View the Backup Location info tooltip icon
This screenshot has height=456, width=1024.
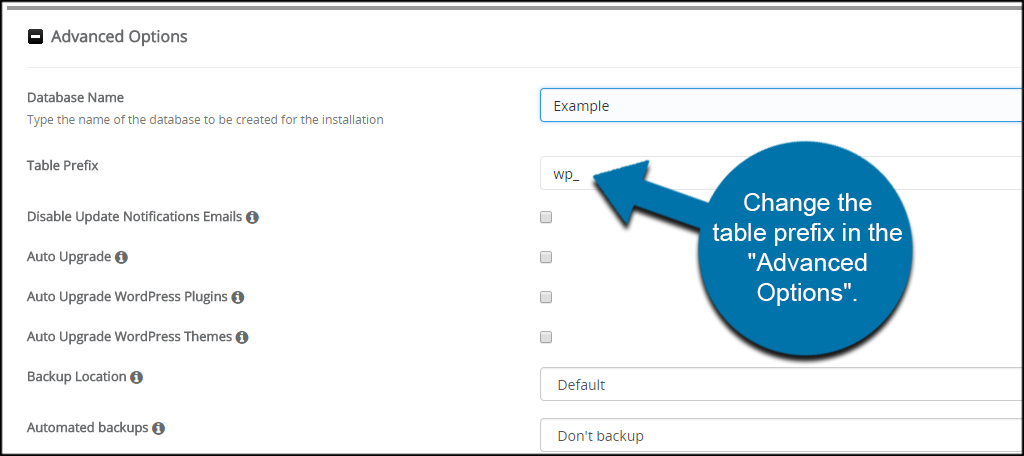pos(136,378)
